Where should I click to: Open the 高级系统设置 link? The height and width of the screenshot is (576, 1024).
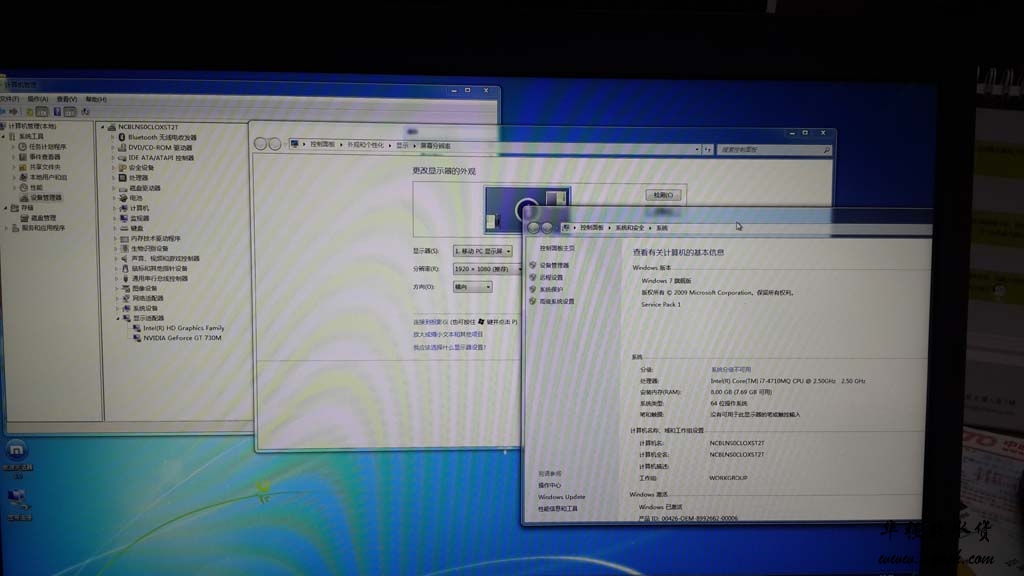point(557,301)
